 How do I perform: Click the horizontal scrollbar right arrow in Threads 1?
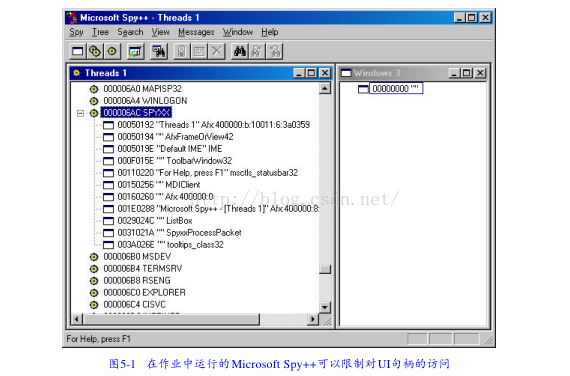[x=313, y=319]
